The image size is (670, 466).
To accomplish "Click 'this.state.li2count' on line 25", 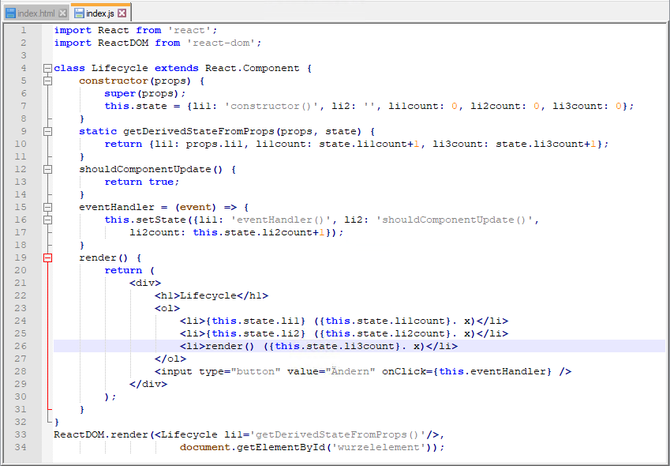I will pos(385,334).
